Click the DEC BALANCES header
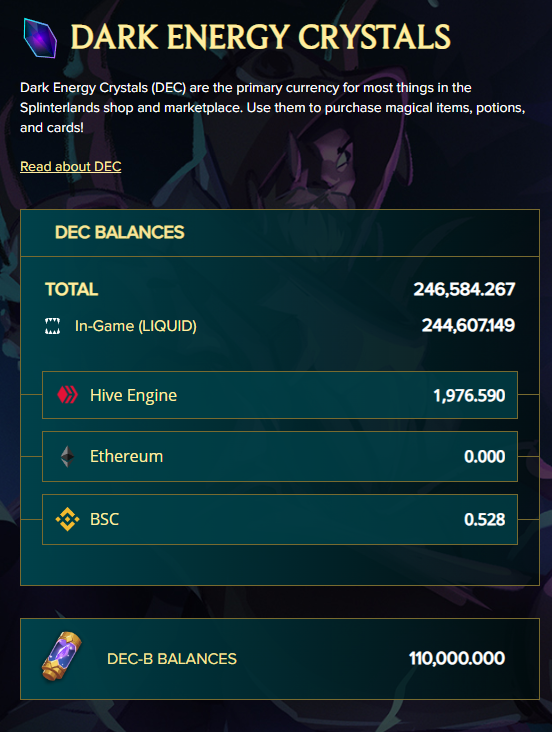The image size is (552, 732). (120, 232)
